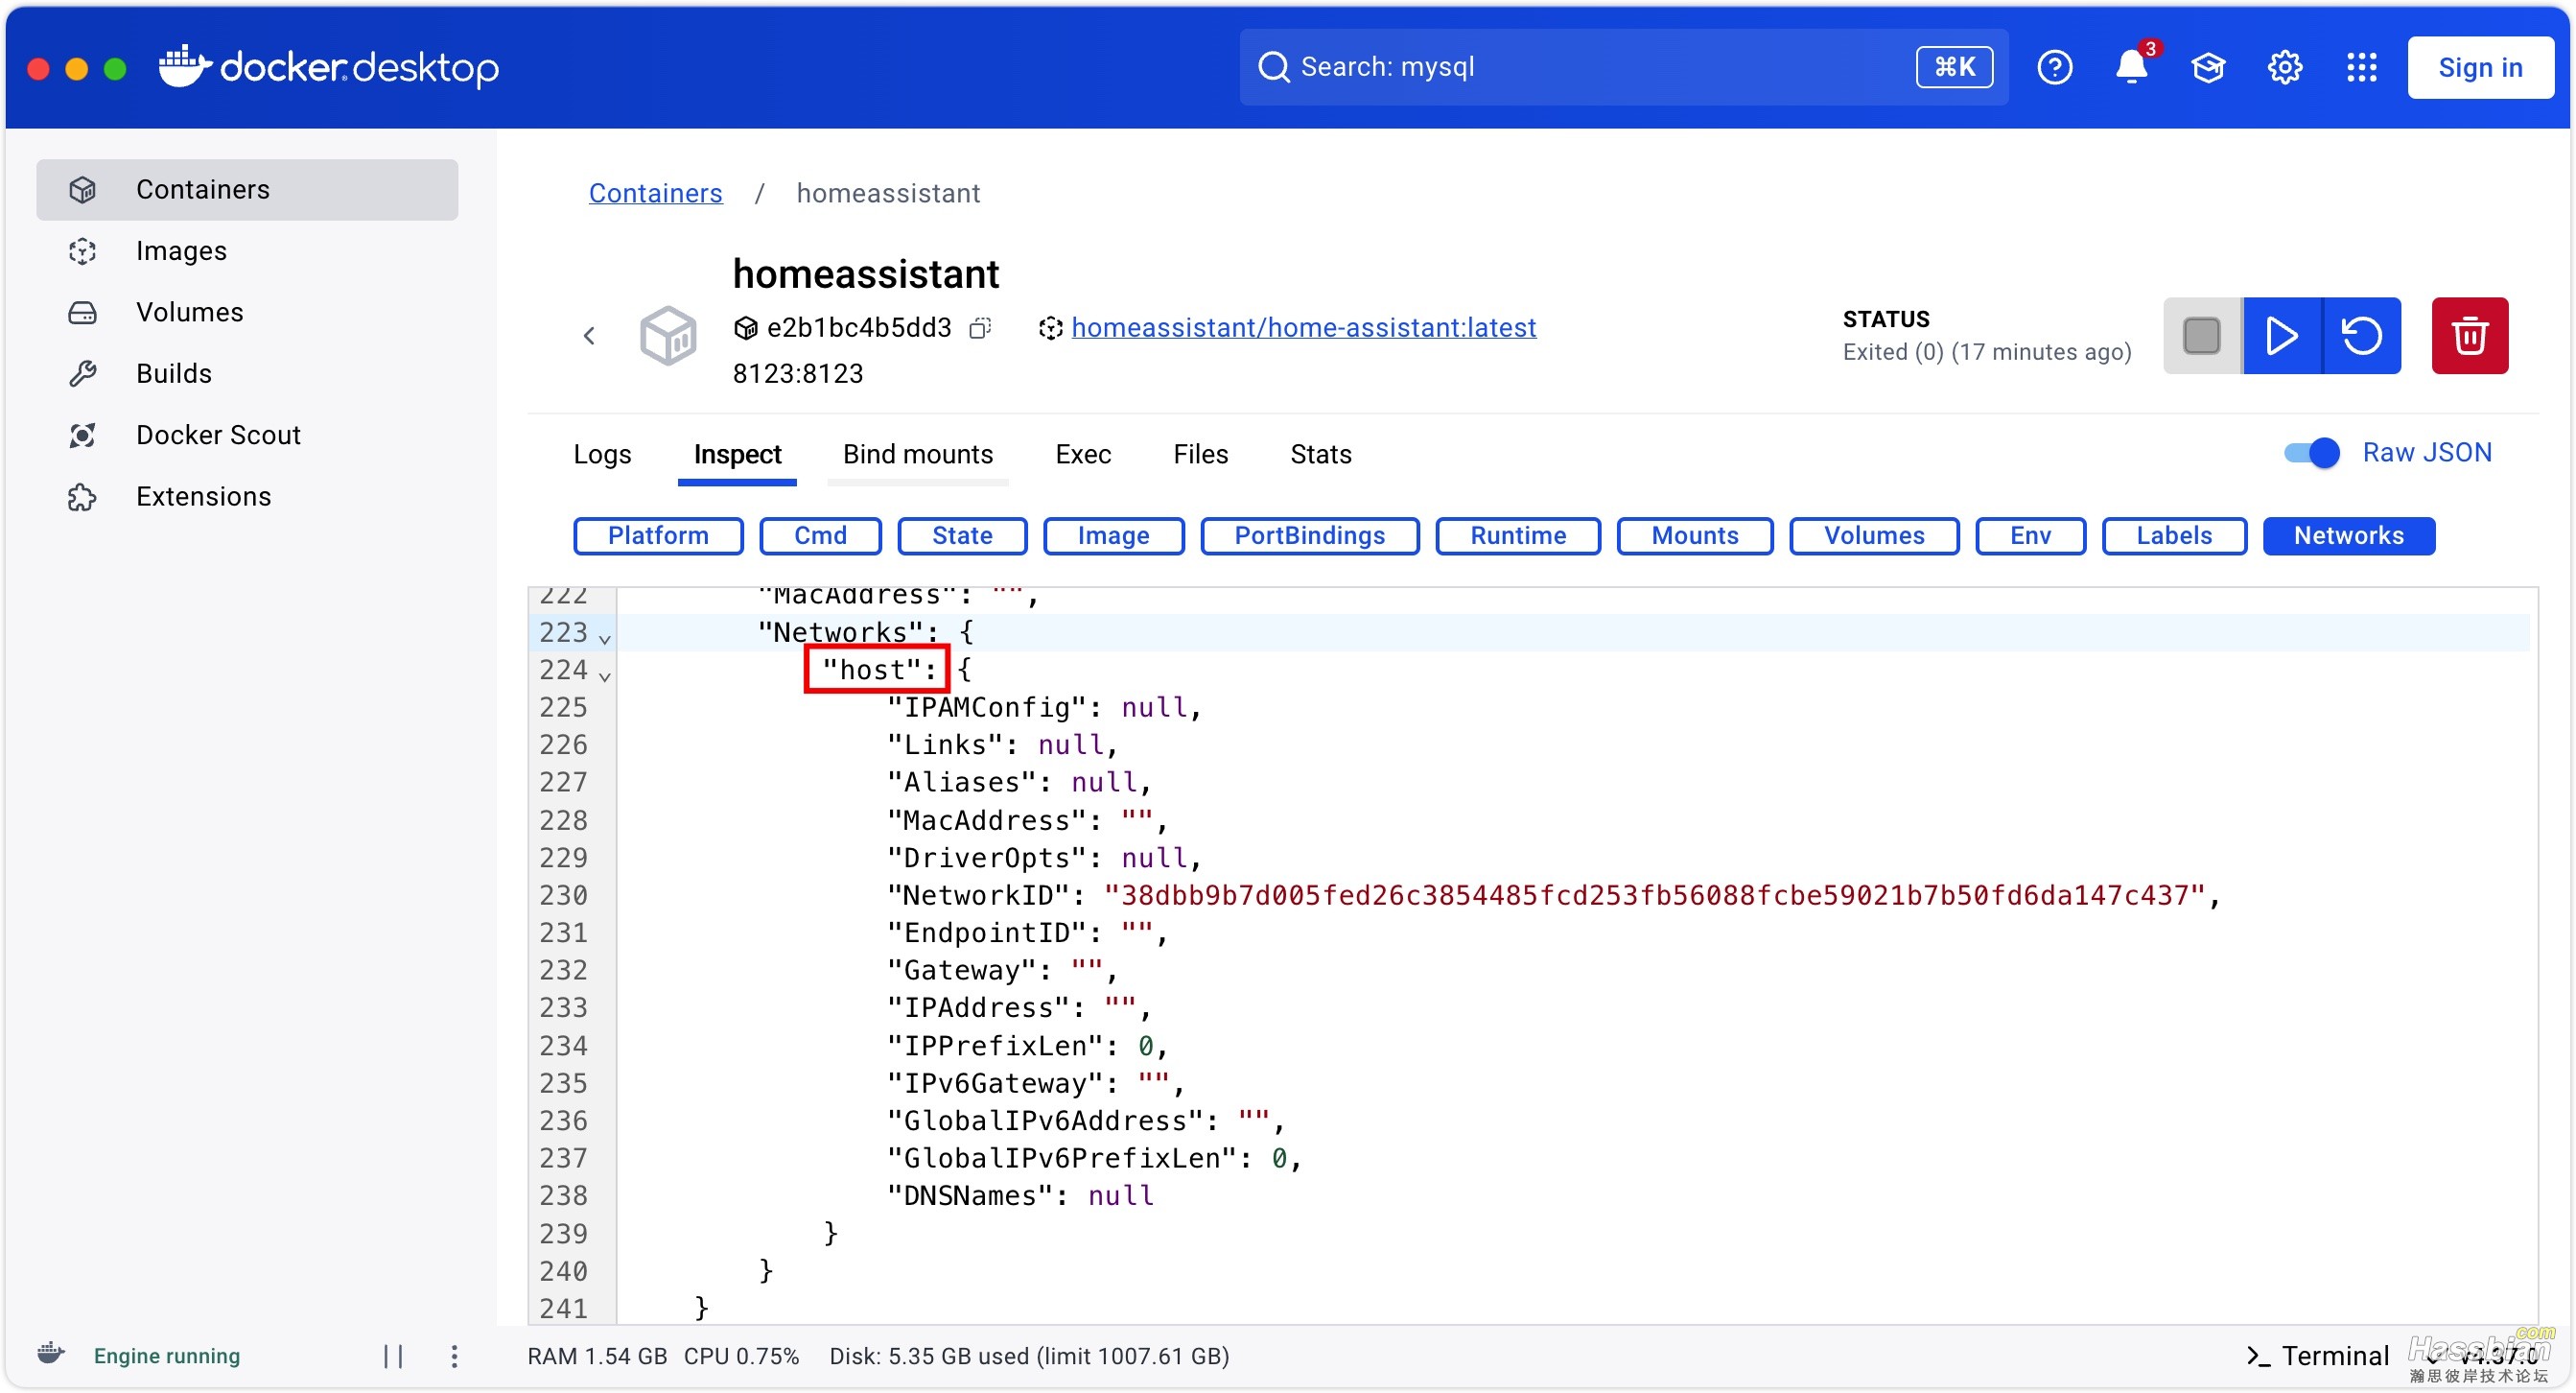Image resolution: width=2576 pixels, height=1393 pixels.
Task: Click the Disk 5.35 GB used entry
Action: pos(1029,1356)
